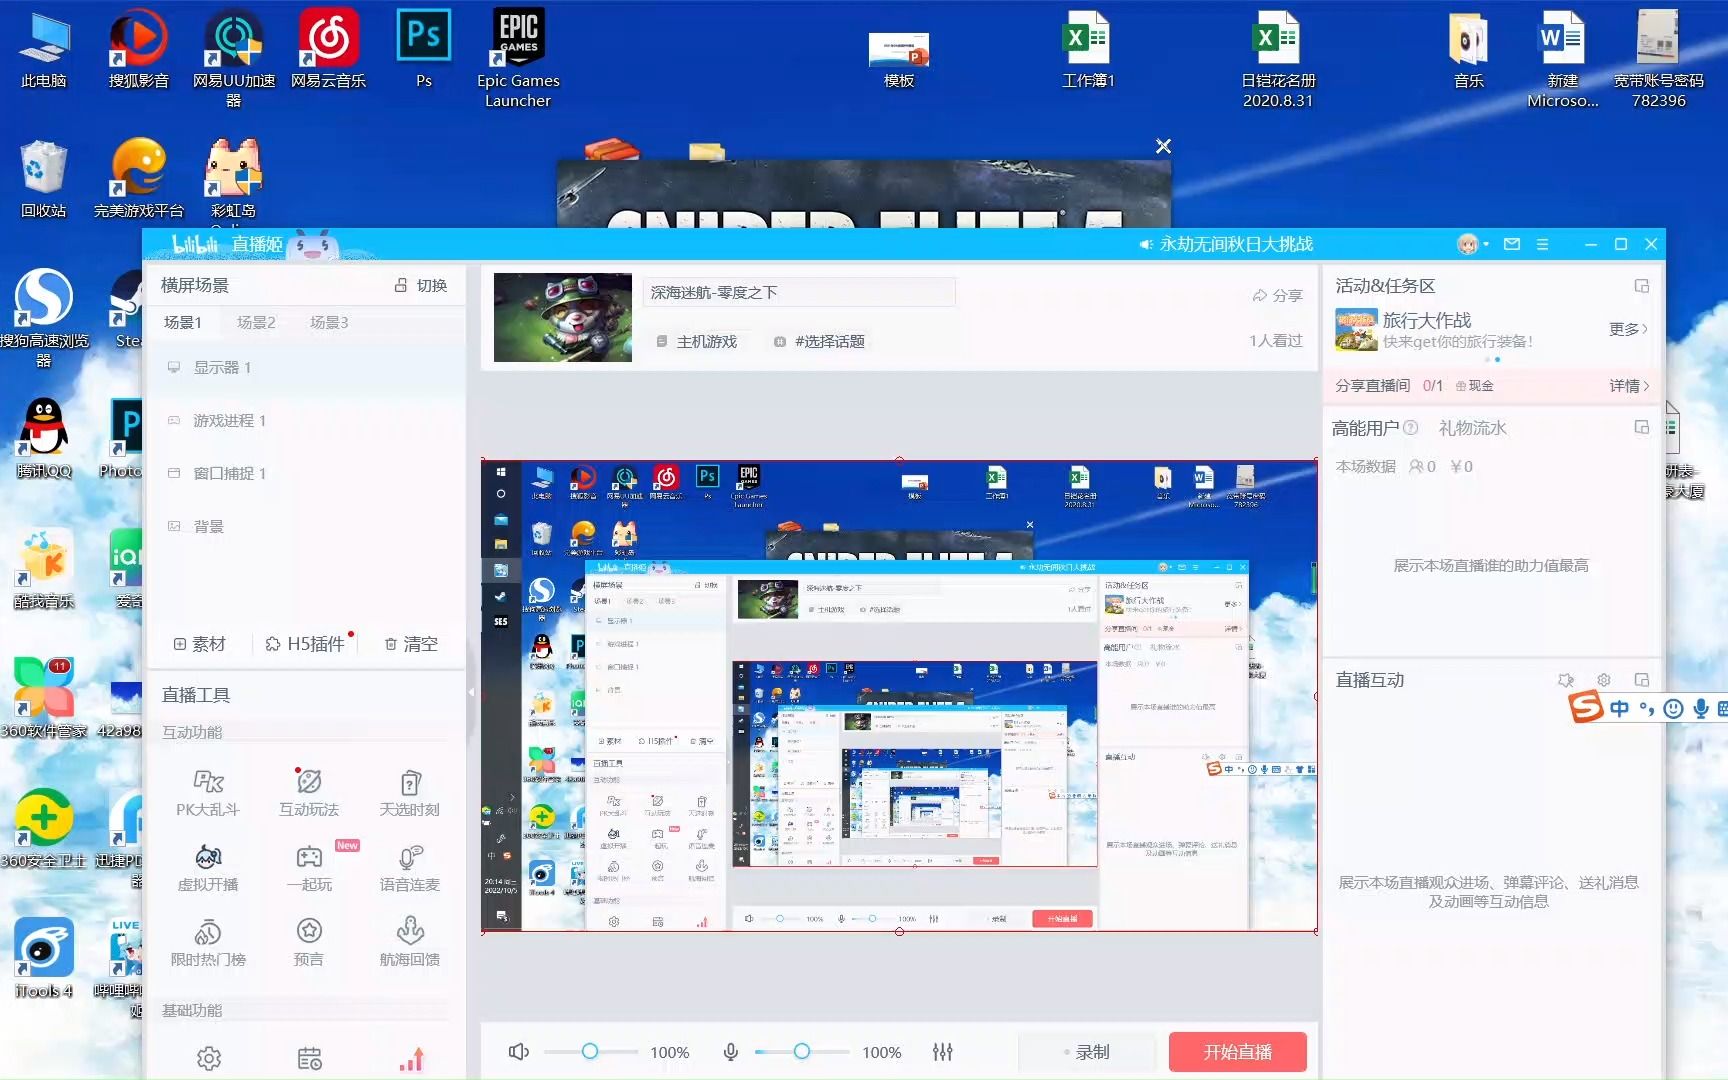Viewport: 1728px width, 1080px height.
Task: Switch to 高能用户 tab
Action: [1365, 428]
